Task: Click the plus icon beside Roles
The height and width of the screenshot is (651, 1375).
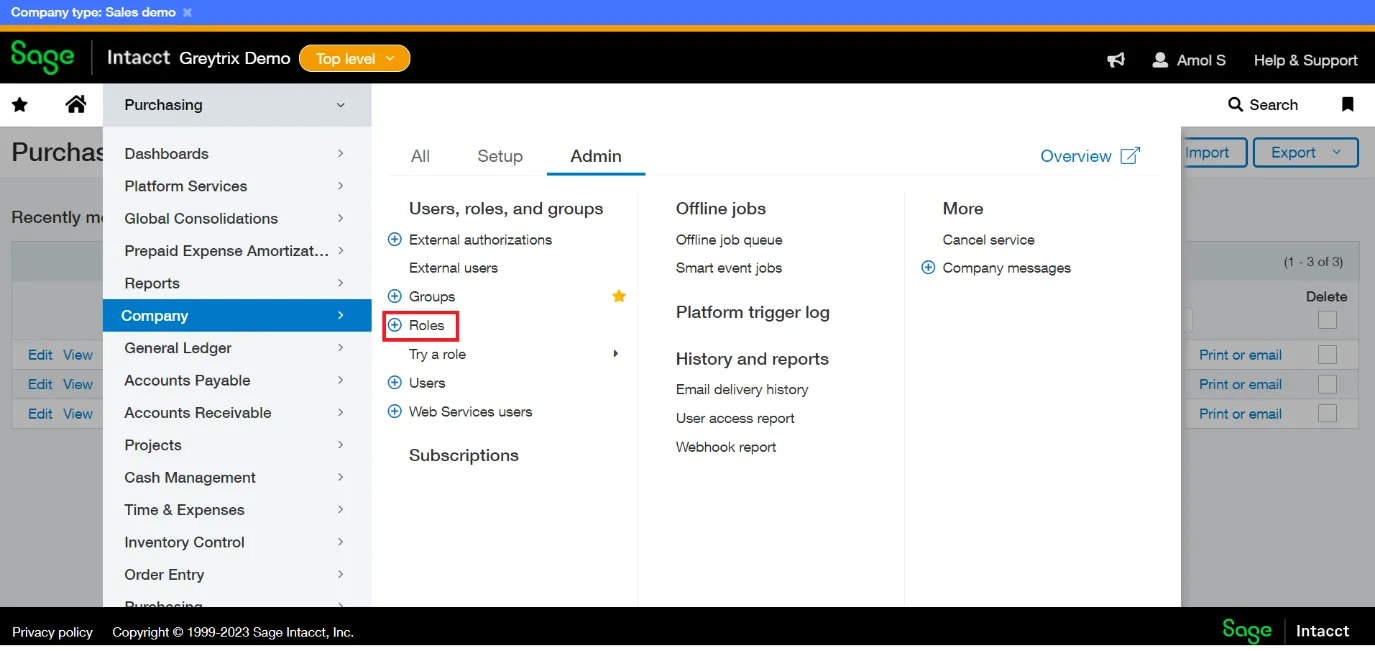Action: 394,325
